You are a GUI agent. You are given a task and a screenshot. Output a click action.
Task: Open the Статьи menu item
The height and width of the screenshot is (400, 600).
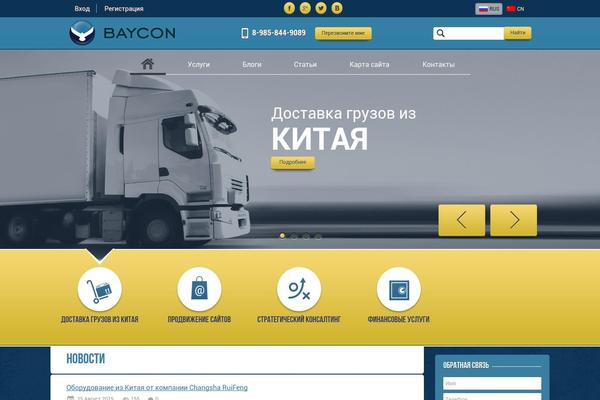click(305, 64)
